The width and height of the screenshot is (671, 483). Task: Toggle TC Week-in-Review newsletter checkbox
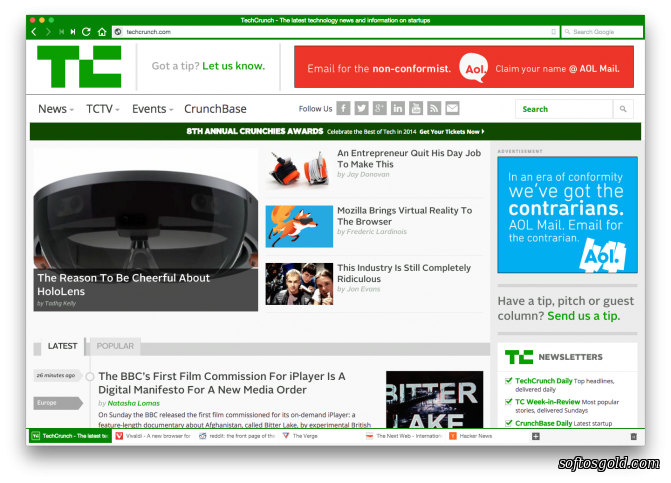508,402
